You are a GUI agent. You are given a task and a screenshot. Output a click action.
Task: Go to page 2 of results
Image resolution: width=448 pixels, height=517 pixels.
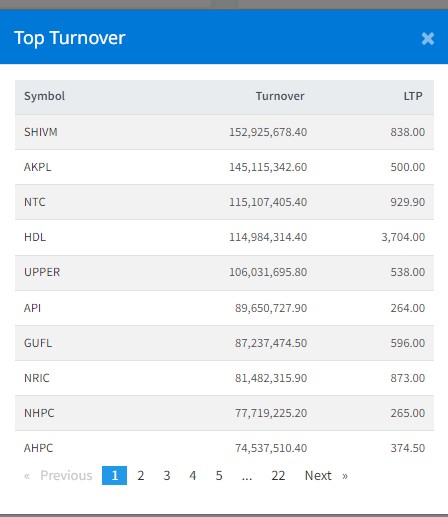pyautogui.click(x=141, y=475)
